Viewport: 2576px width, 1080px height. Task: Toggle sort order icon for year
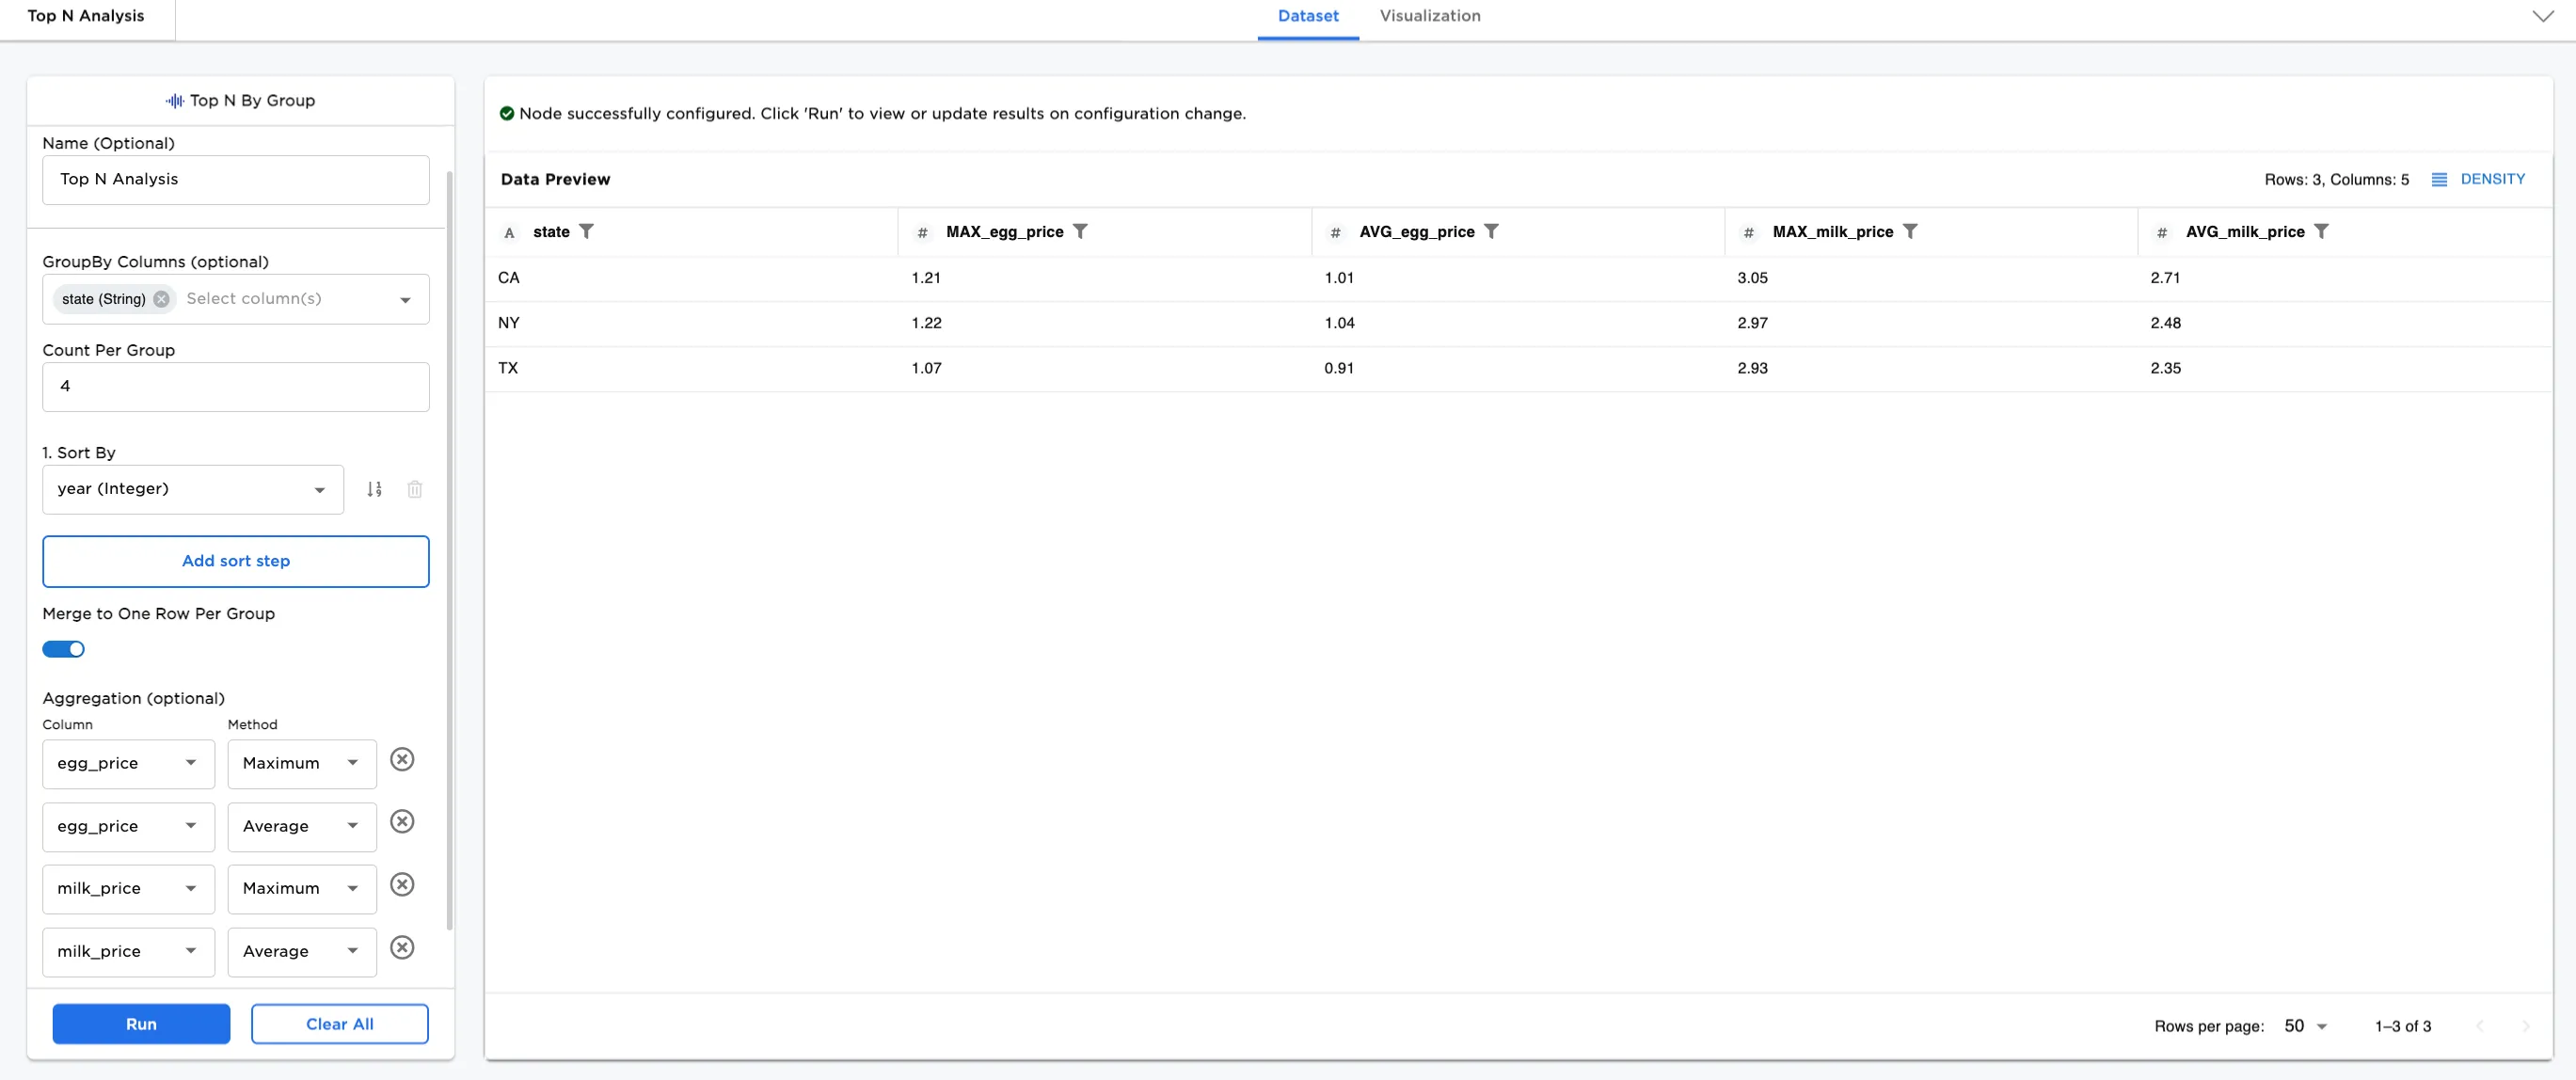(x=374, y=489)
